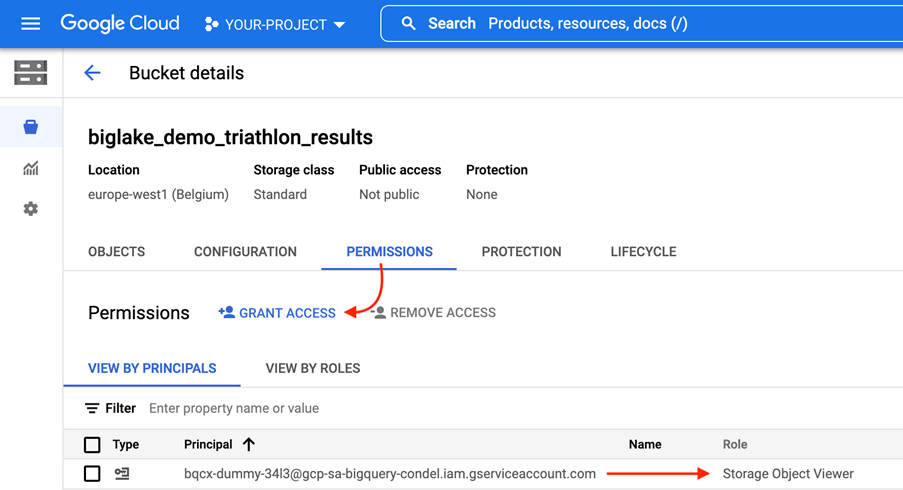This screenshot has width=903, height=490.
Task: Click the filter icon beside Filter
Action: pyautogui.click(x=92, y=408)
